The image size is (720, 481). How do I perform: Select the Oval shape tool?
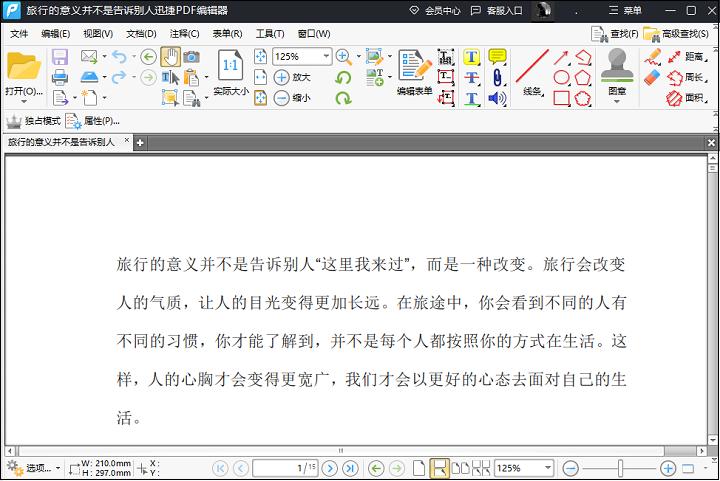[561, 78]
